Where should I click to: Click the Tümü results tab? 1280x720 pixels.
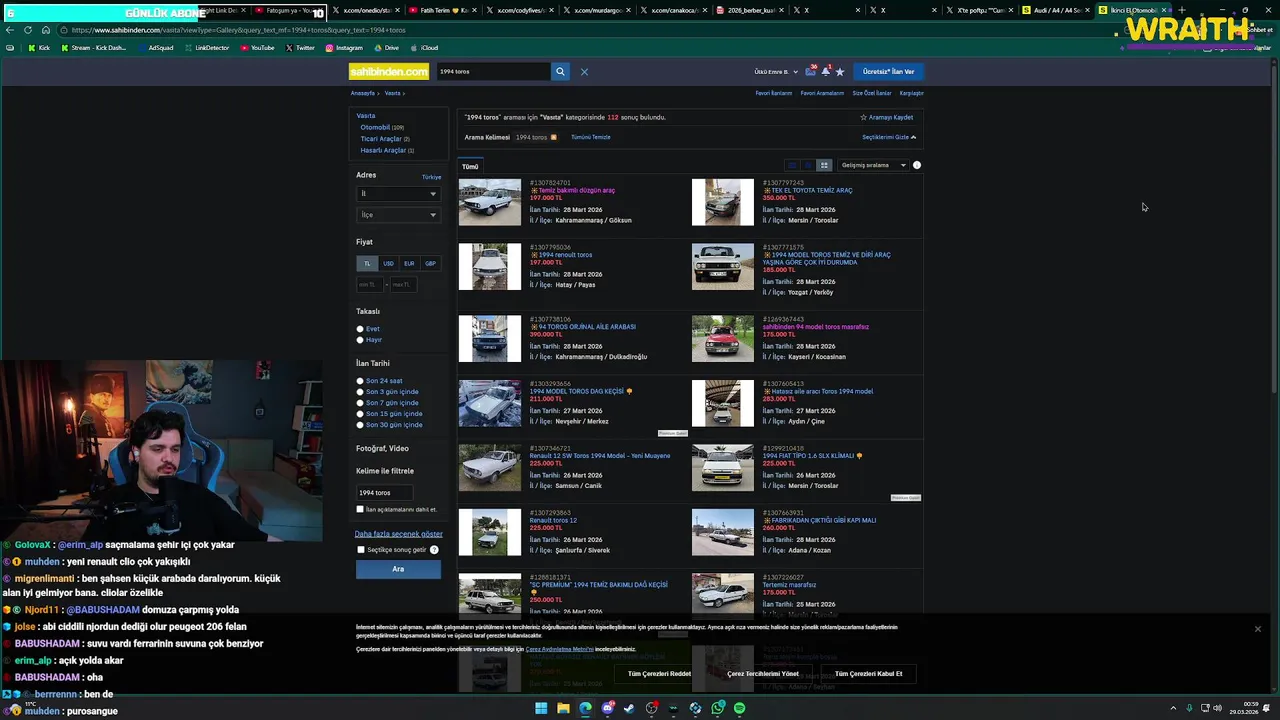pyautogui.click(x=470, y=167)
